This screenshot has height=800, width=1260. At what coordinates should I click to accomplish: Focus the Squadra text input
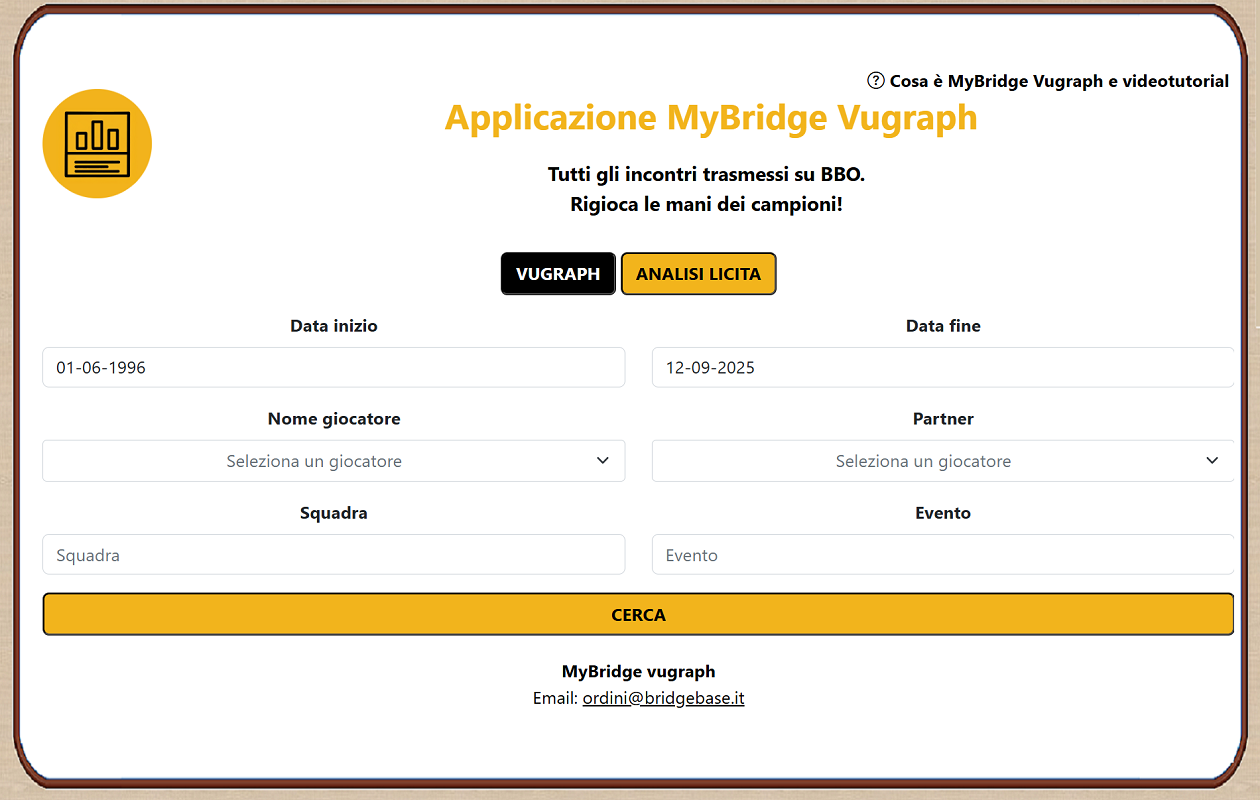click(x=333, y=555)
